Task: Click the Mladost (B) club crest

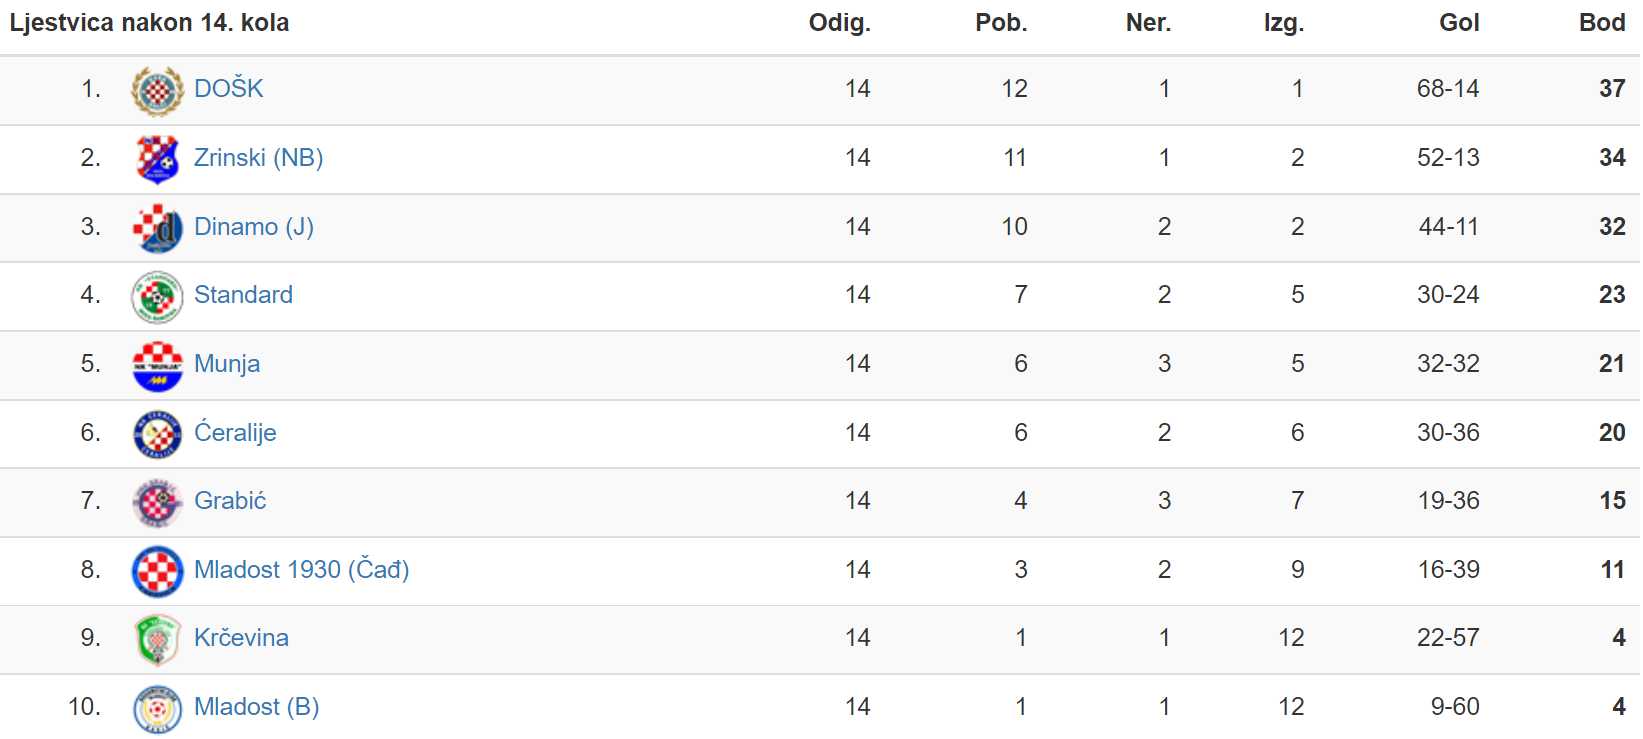Action: tap(158, 709)
